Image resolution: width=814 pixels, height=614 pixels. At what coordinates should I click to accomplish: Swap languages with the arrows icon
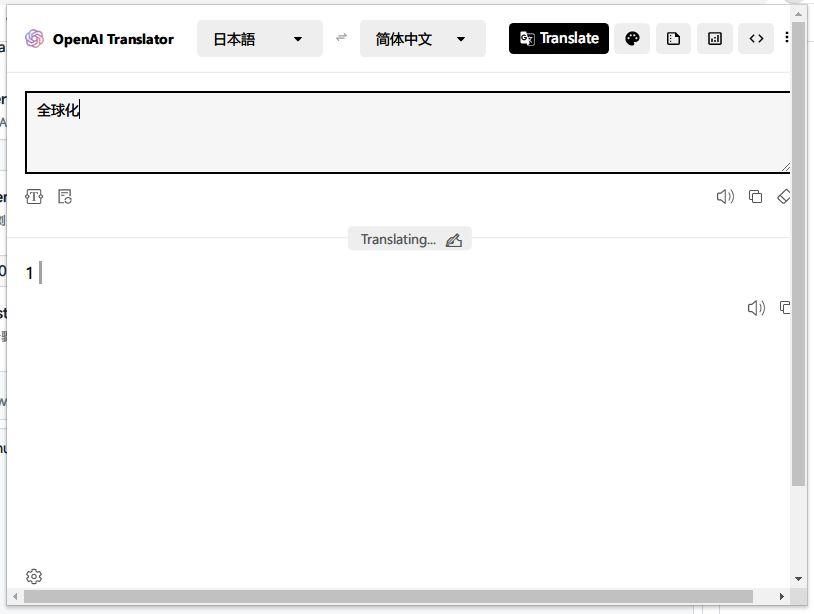tap(341, 38)
